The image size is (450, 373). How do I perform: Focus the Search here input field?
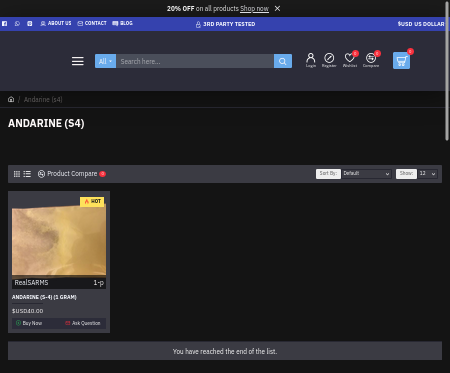pos(195,61)
